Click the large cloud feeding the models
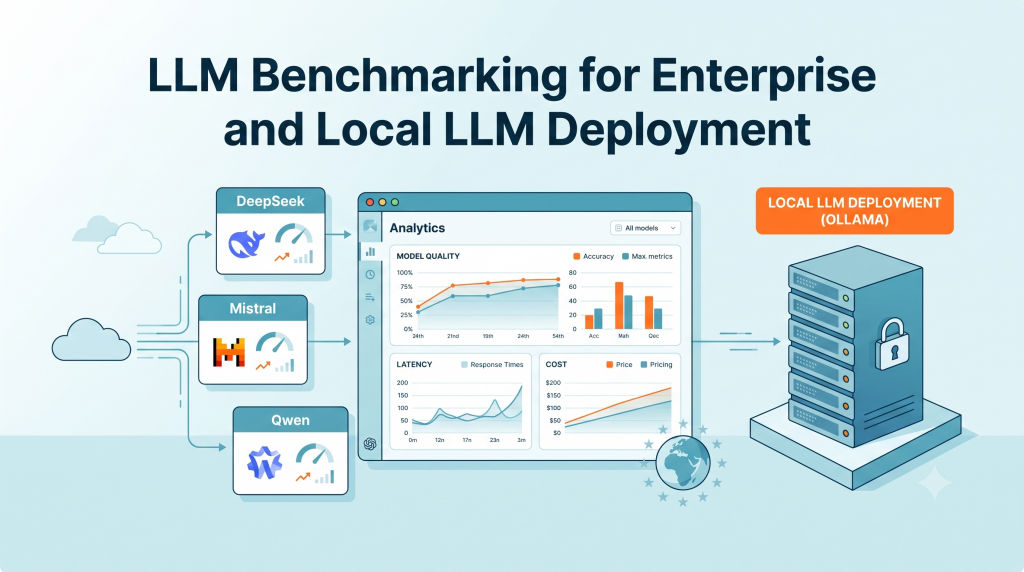The width and height of the screenshot is (1024, 572). tap(91, 340)
